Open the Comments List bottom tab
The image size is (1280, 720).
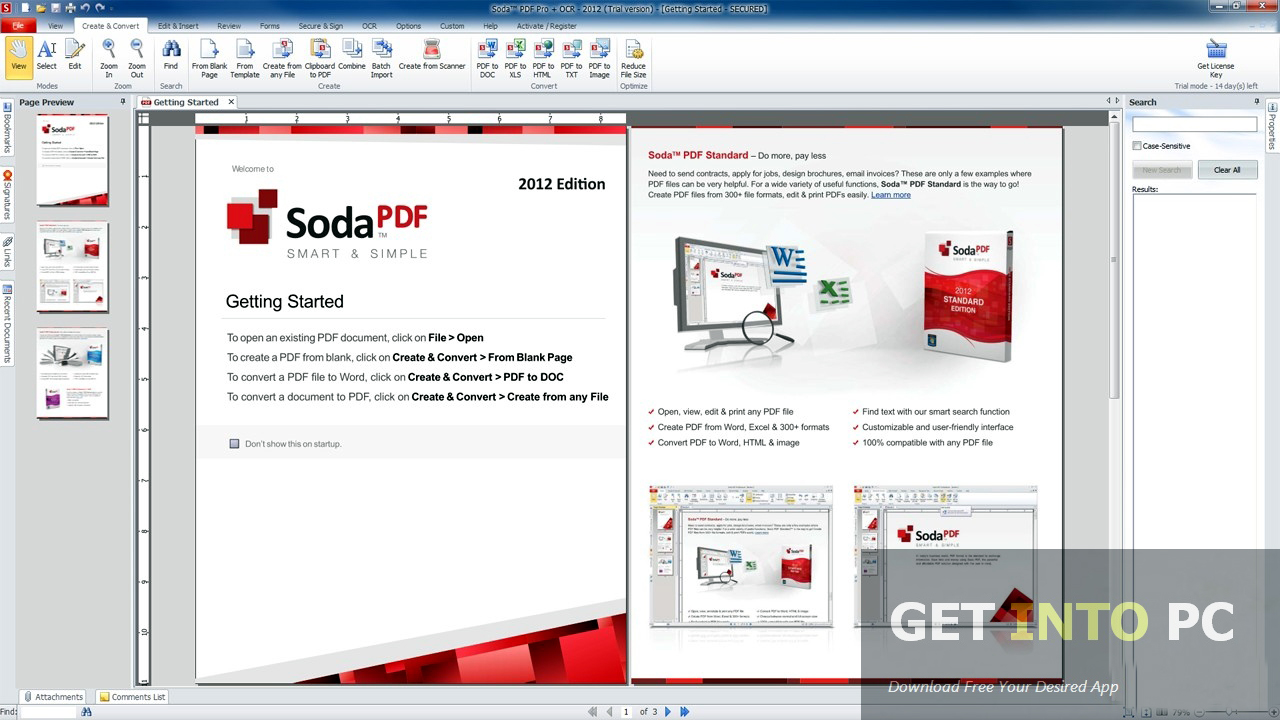(132, 697)
